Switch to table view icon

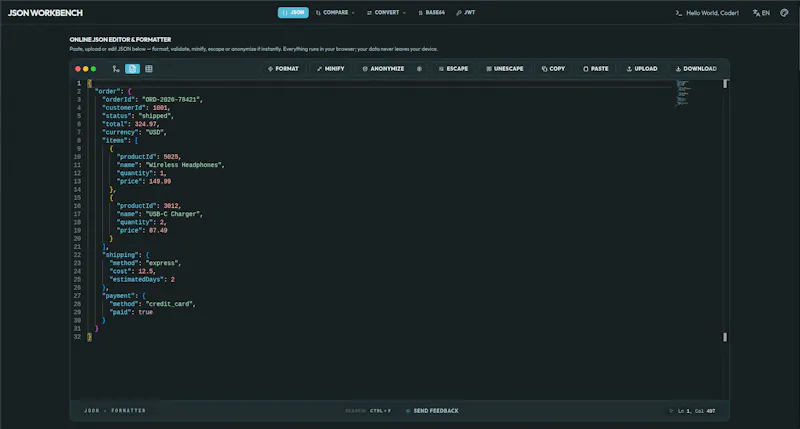tap(149, 68)
